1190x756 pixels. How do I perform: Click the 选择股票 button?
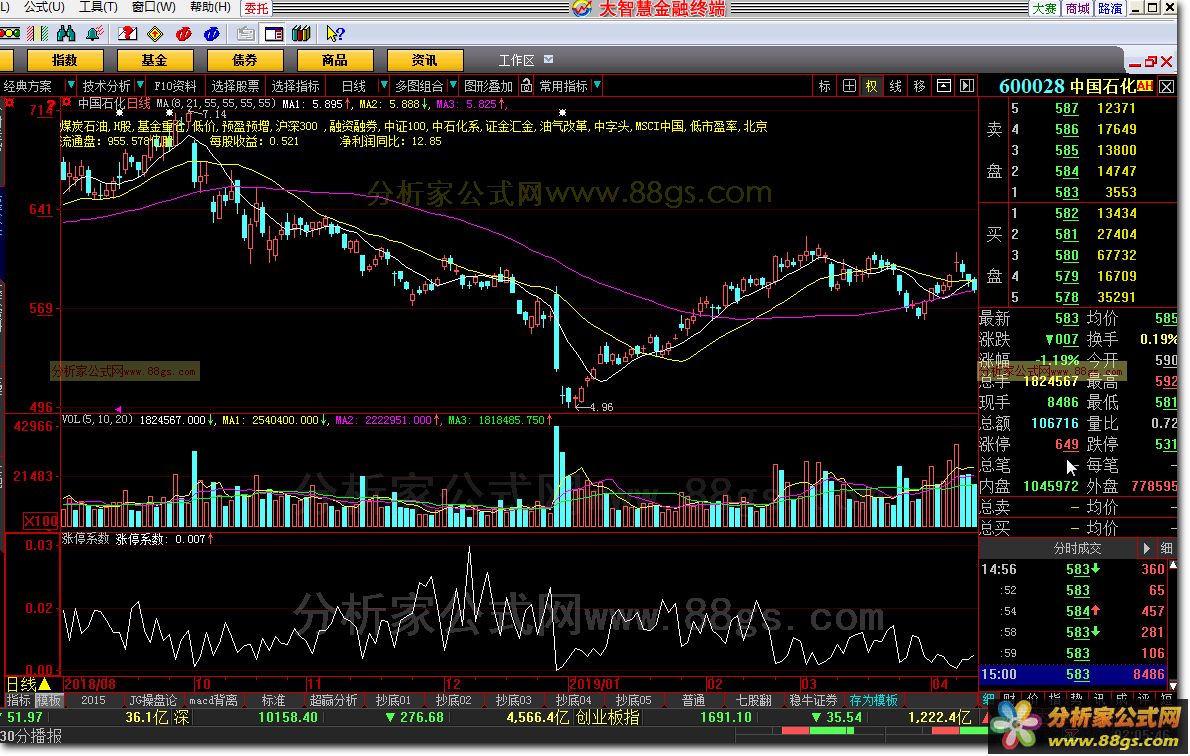(235, 86)
